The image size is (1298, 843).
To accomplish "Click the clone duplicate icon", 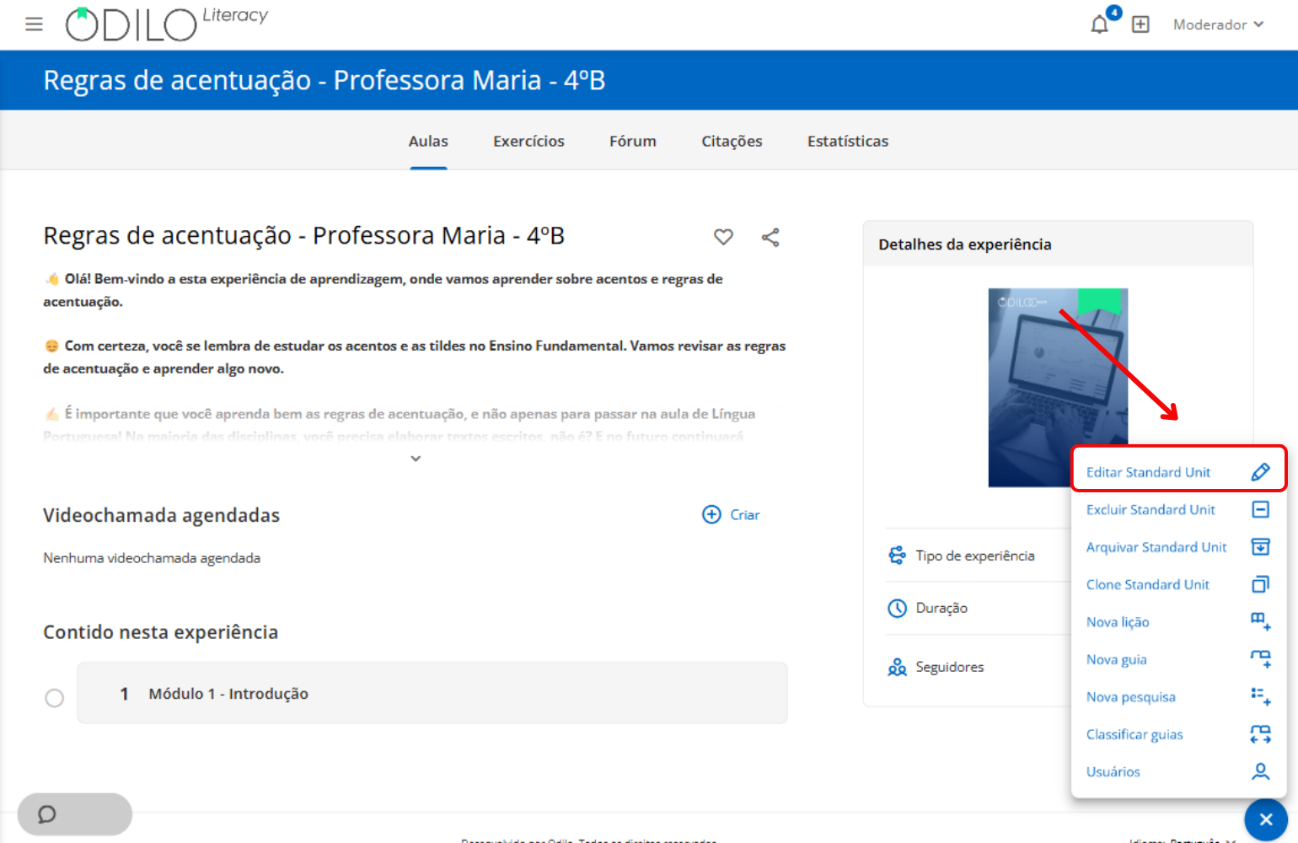I will [x=1261, y=585].
